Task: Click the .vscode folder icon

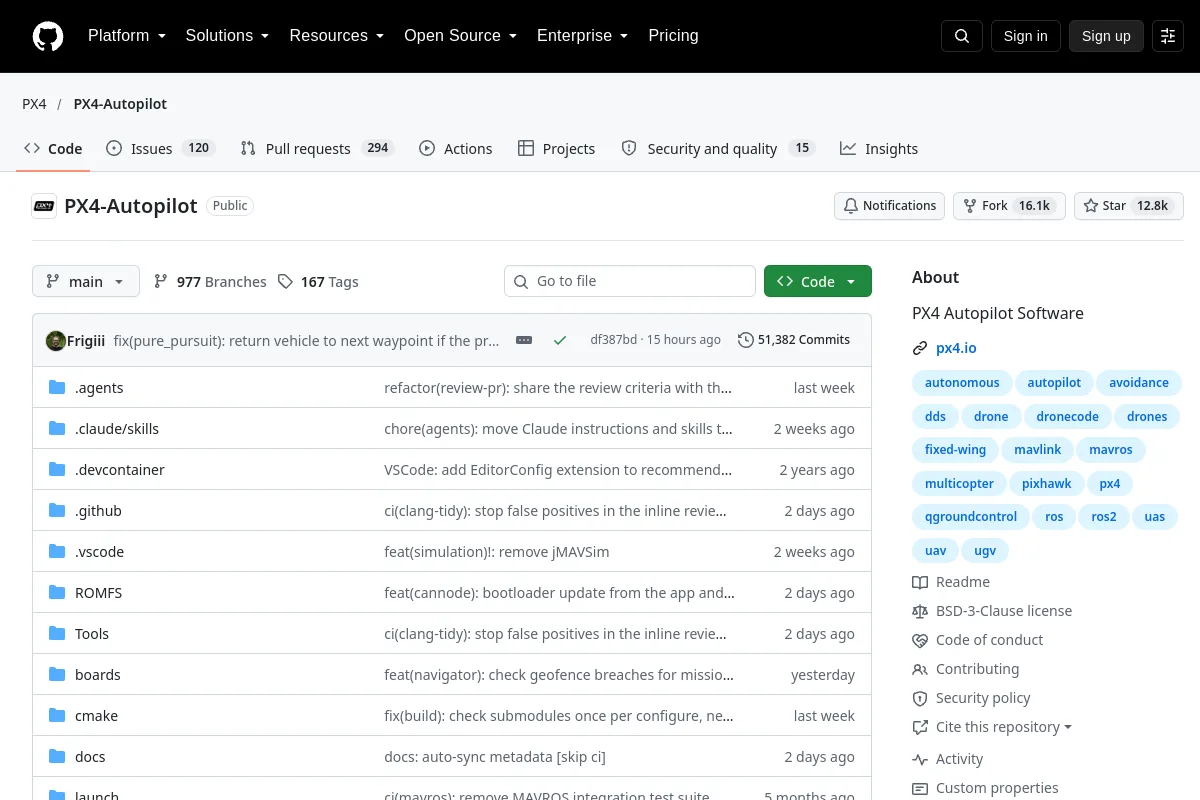Action: tap(57, 552)
